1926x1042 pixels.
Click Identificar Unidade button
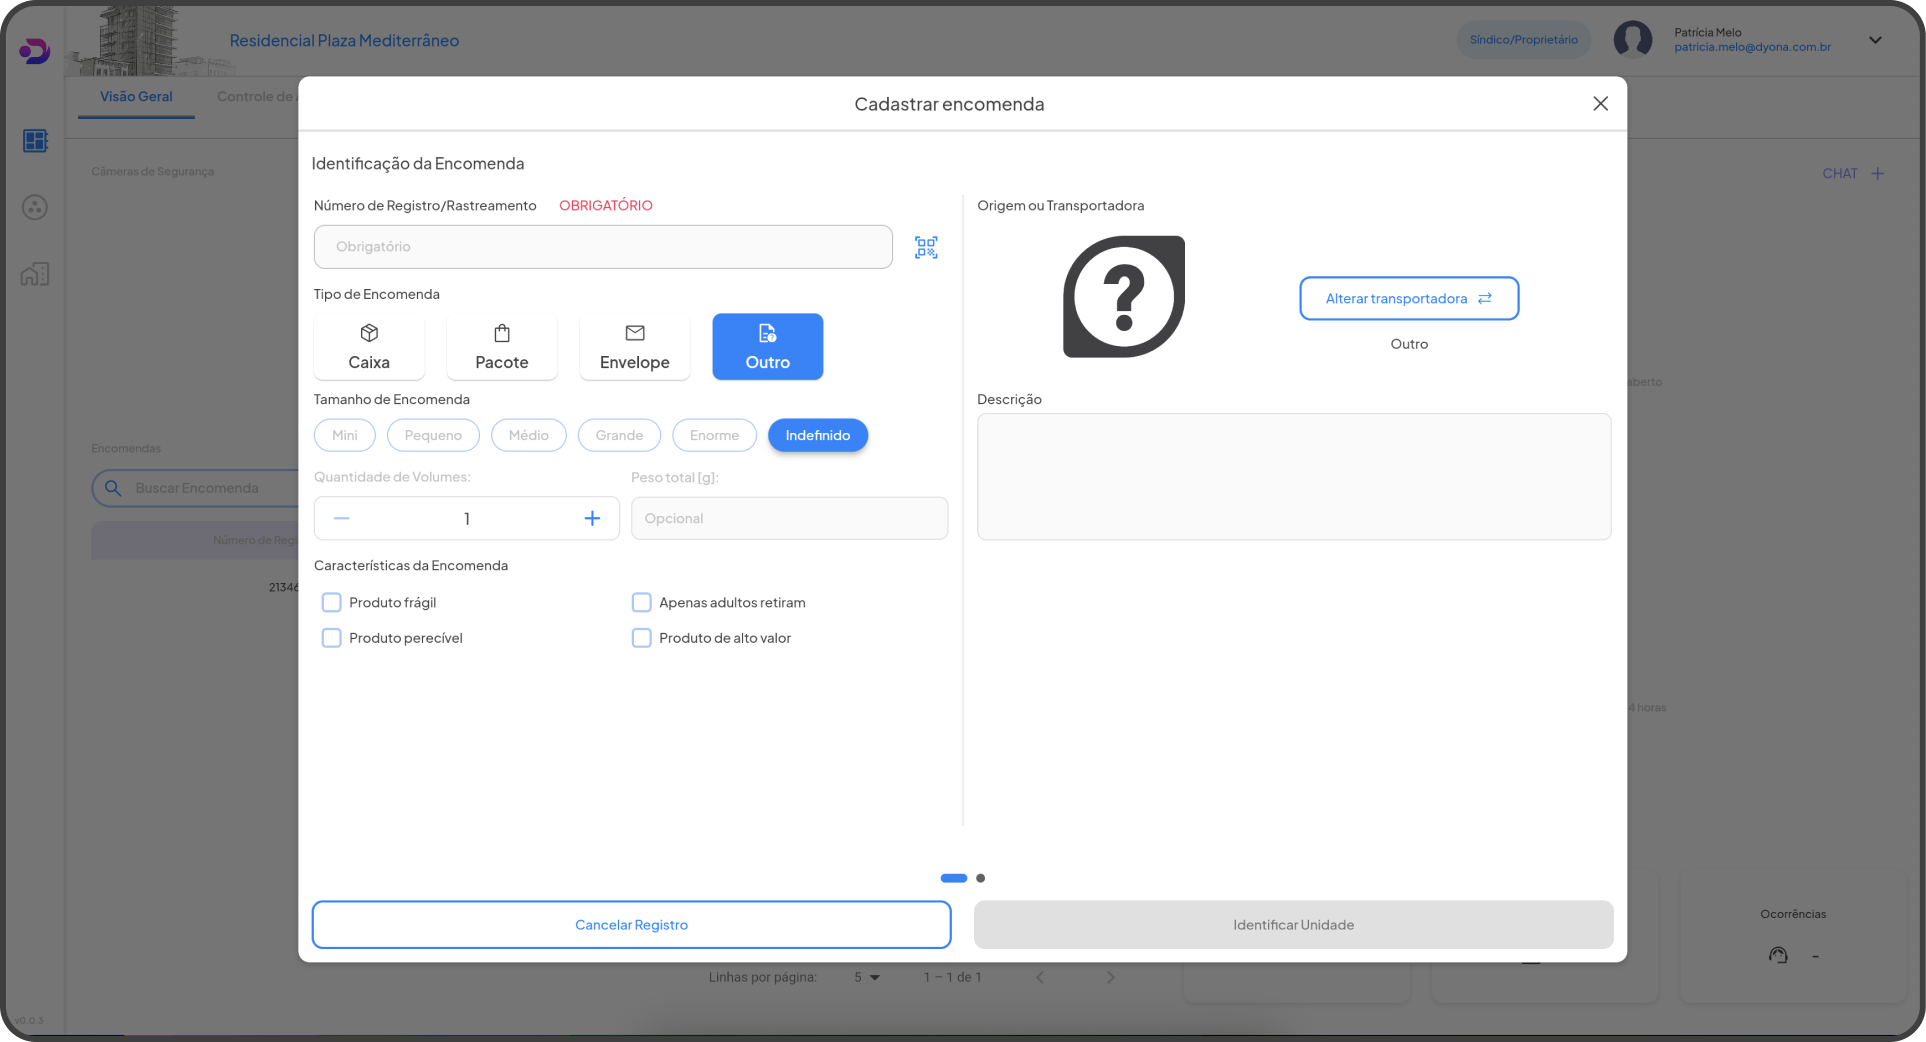(1293, 925)
